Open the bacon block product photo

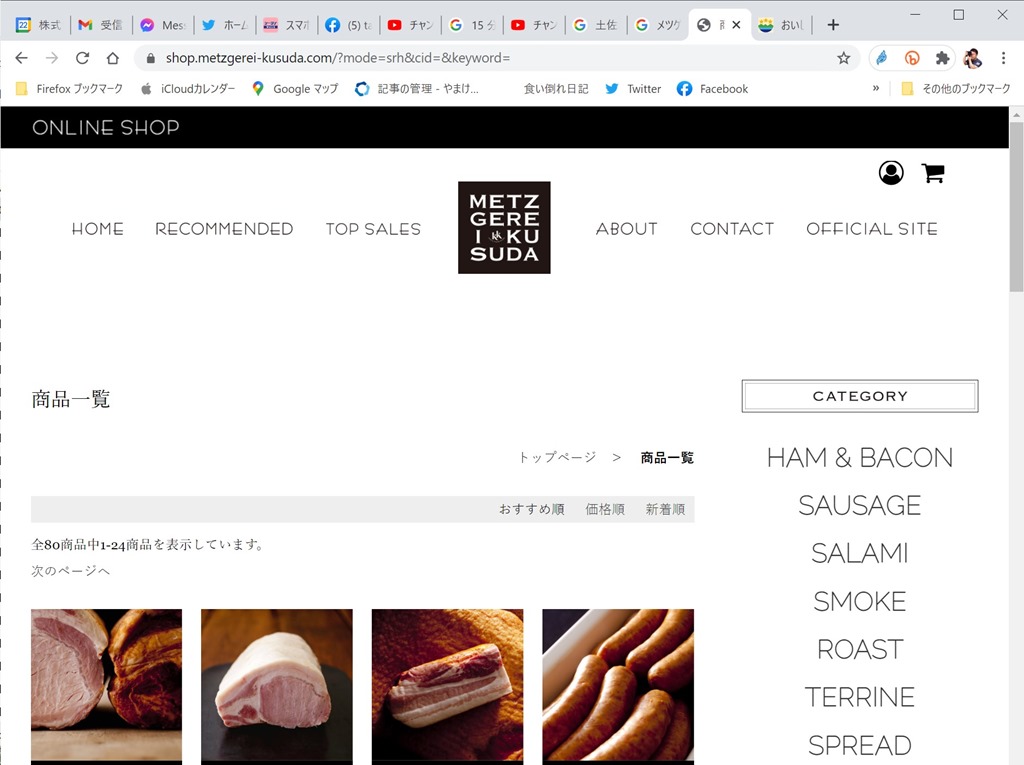[x=447, y=687]
